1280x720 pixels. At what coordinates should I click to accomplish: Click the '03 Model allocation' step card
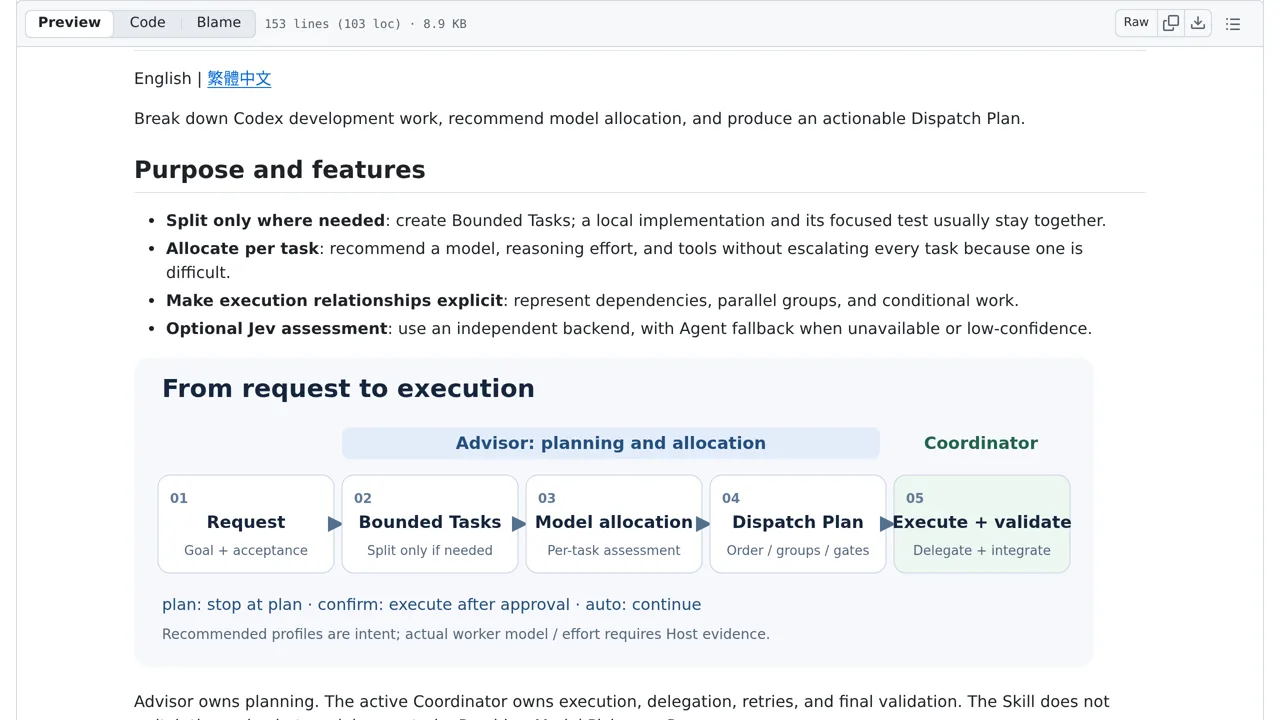coord(614,524)
